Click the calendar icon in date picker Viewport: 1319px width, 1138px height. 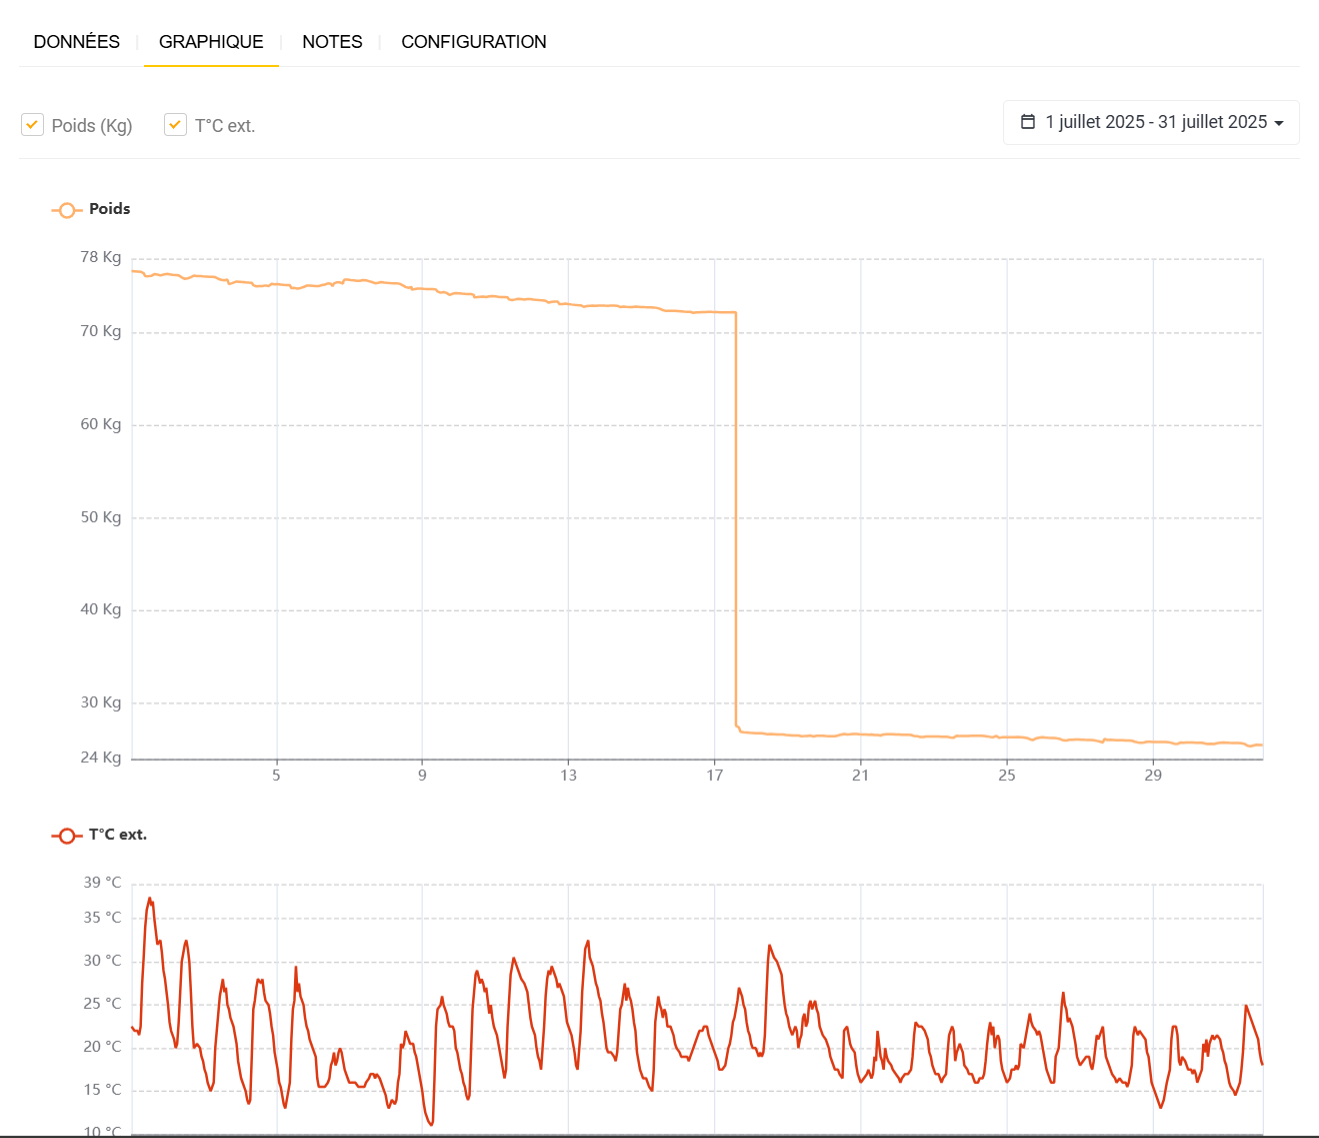coord(1028,122)
